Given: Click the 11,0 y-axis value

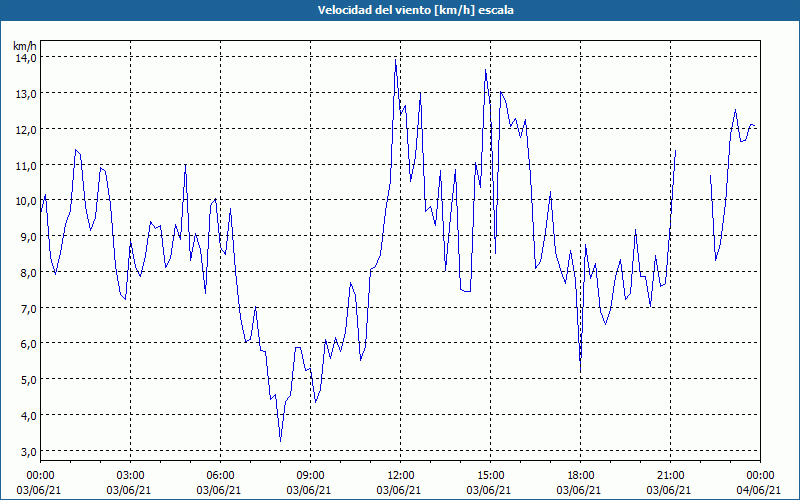Looking at the screenshot, I should click(25, 165).
